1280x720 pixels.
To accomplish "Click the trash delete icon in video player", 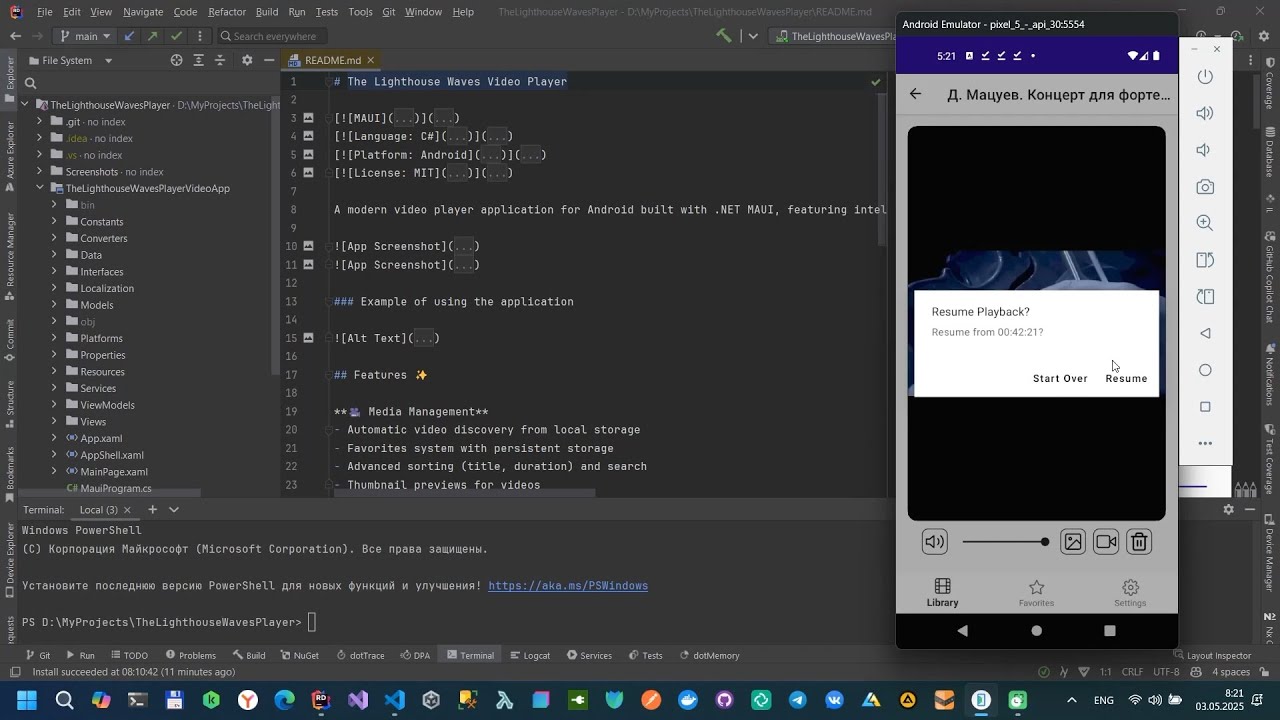I will (x=1139, y=542).
